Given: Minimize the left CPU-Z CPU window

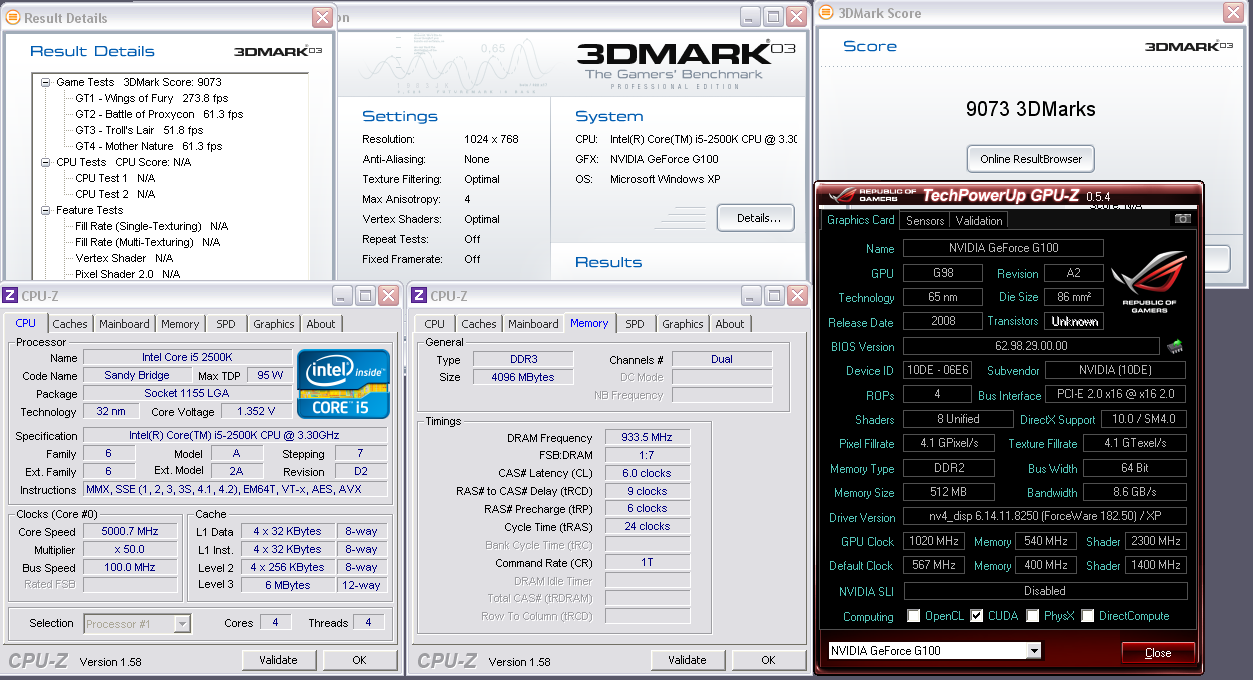Looking at the screenshot, I should tap(342, 295).
